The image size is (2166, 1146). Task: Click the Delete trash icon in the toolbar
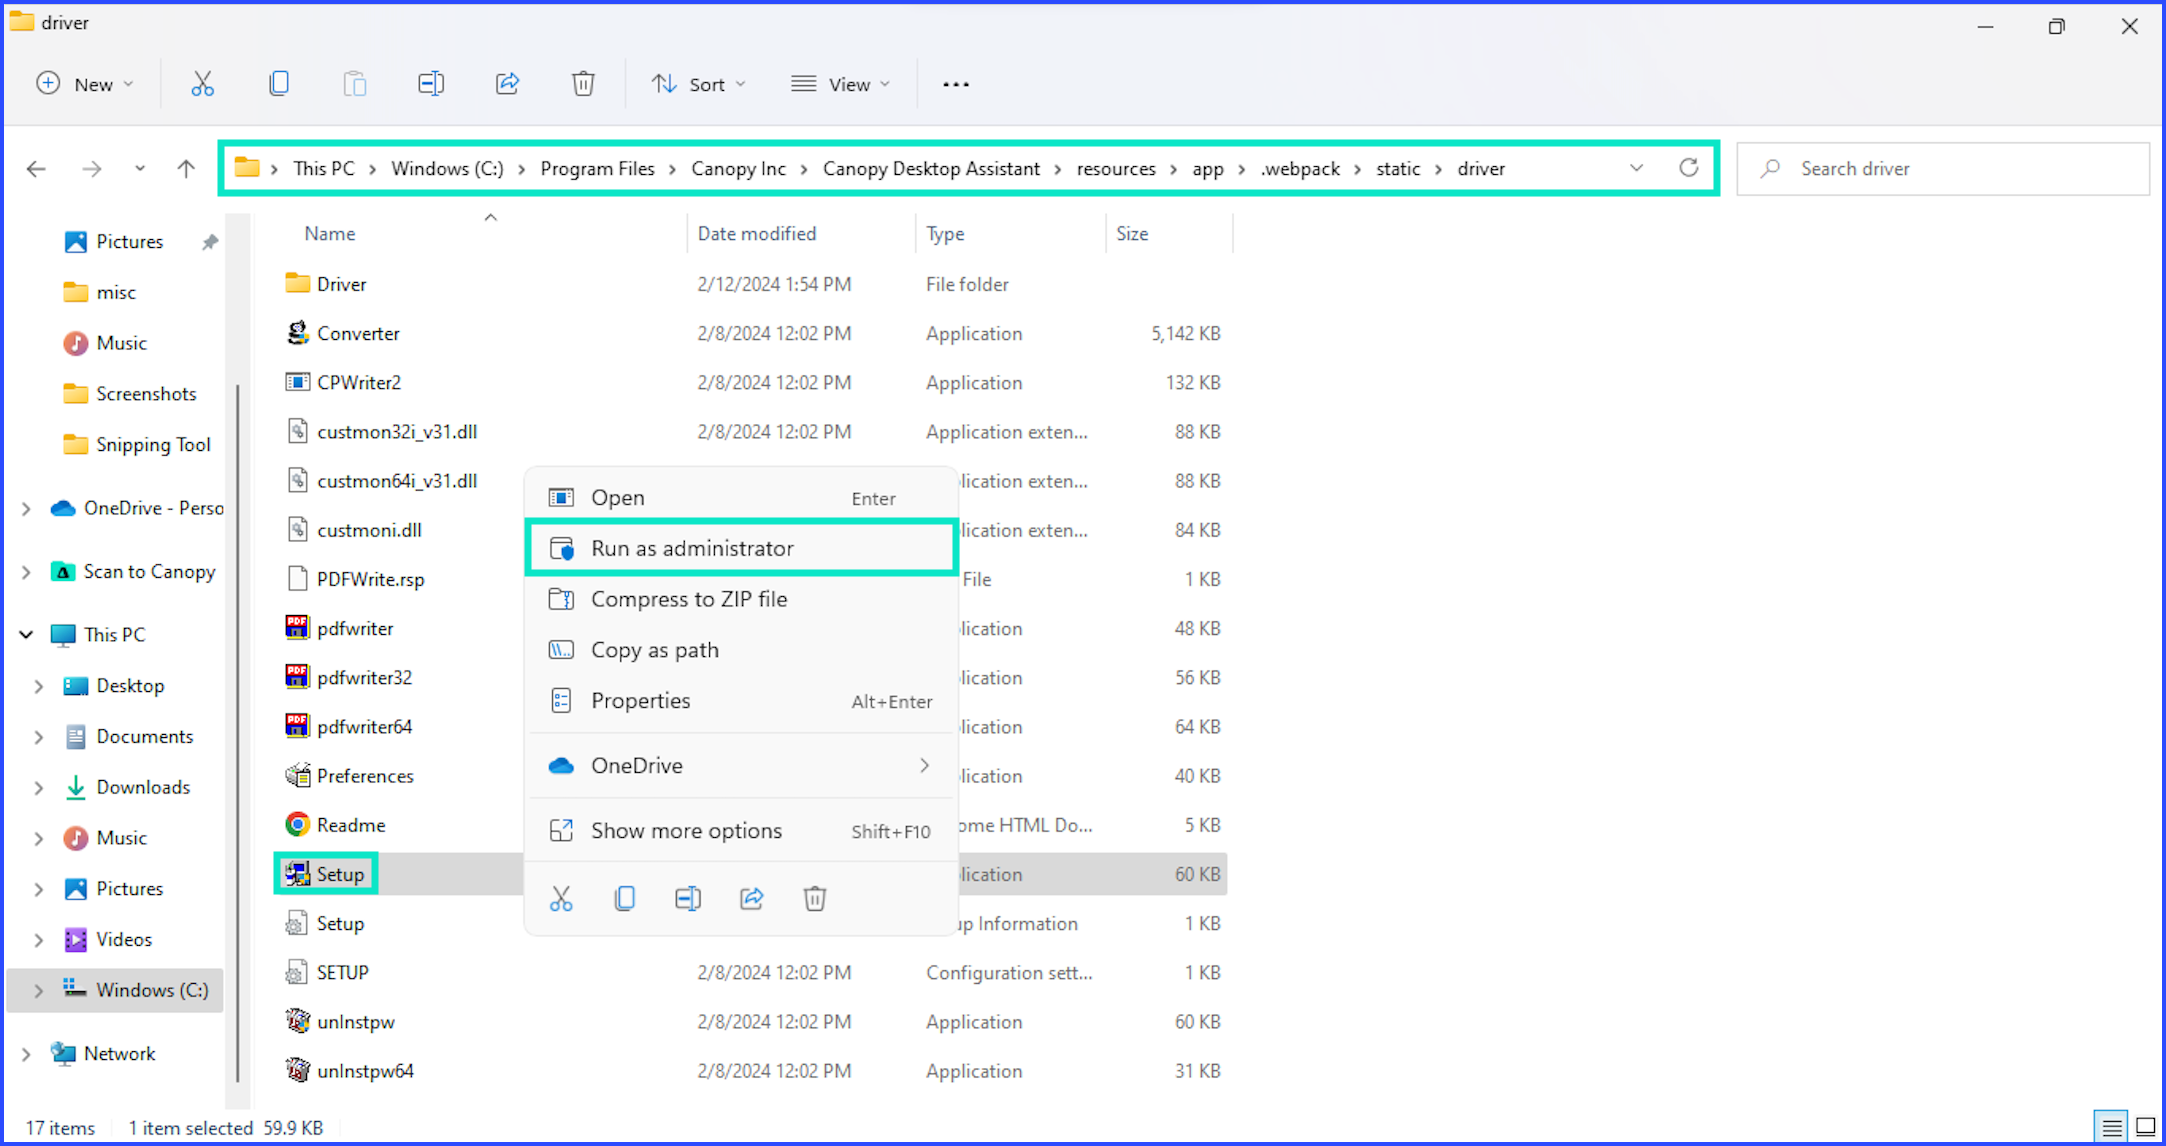coord(583,84)
